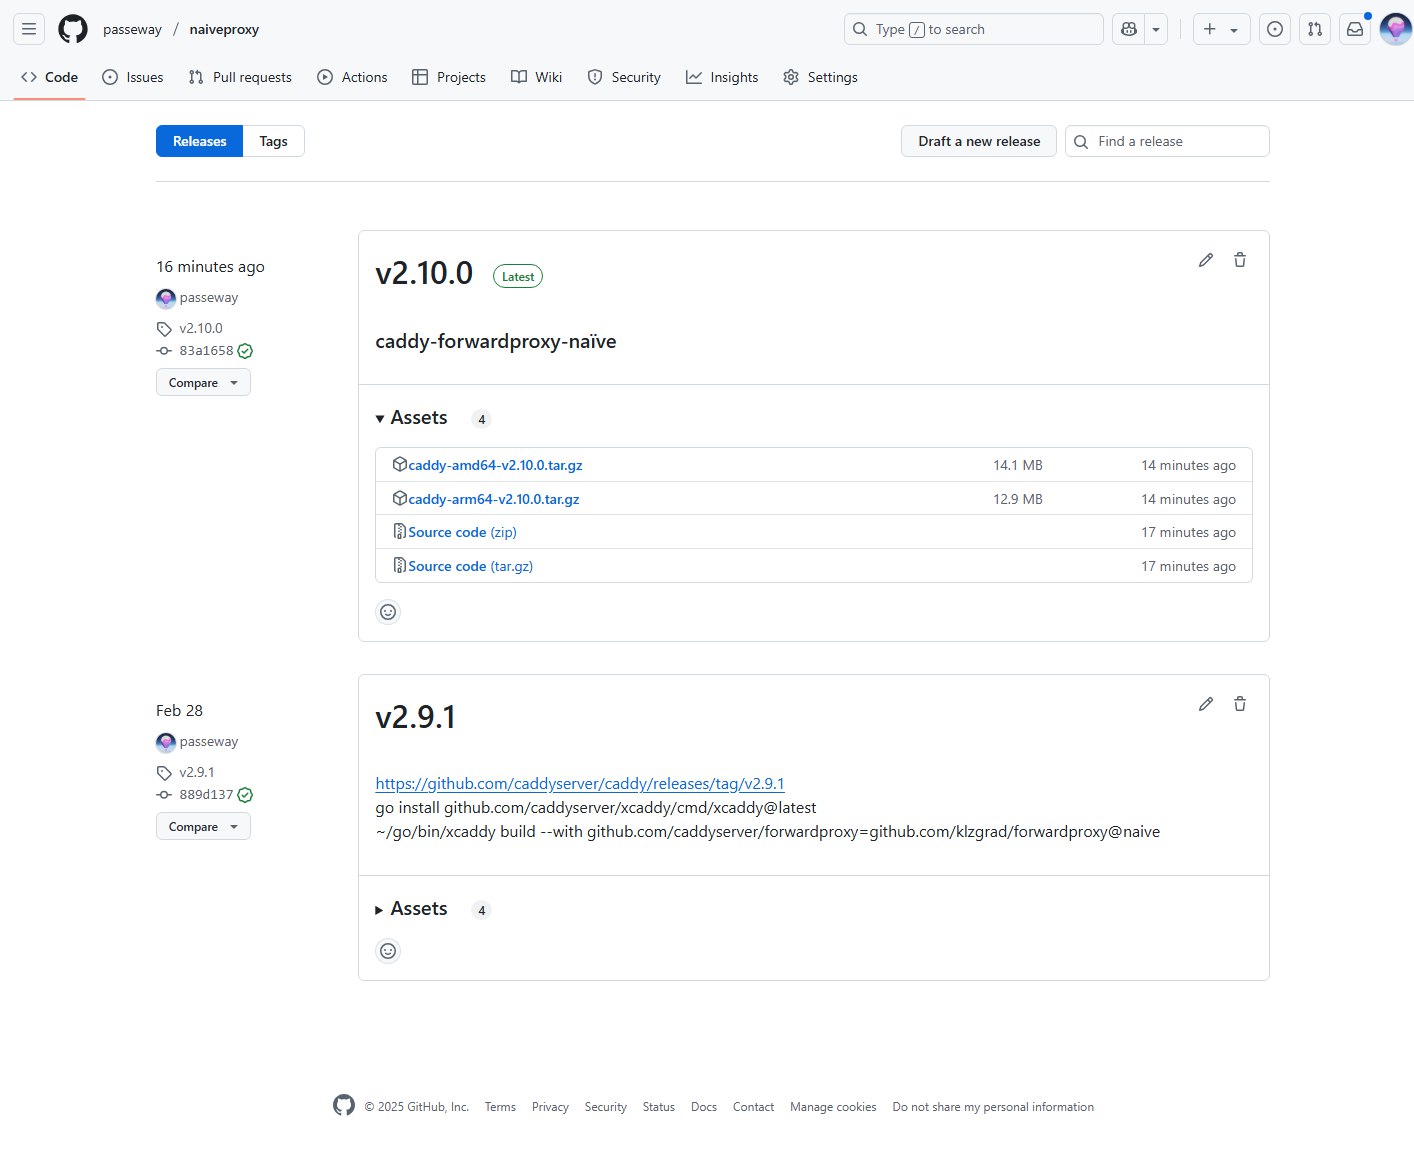Open the user profile avatar menu

coord(1395,29)
